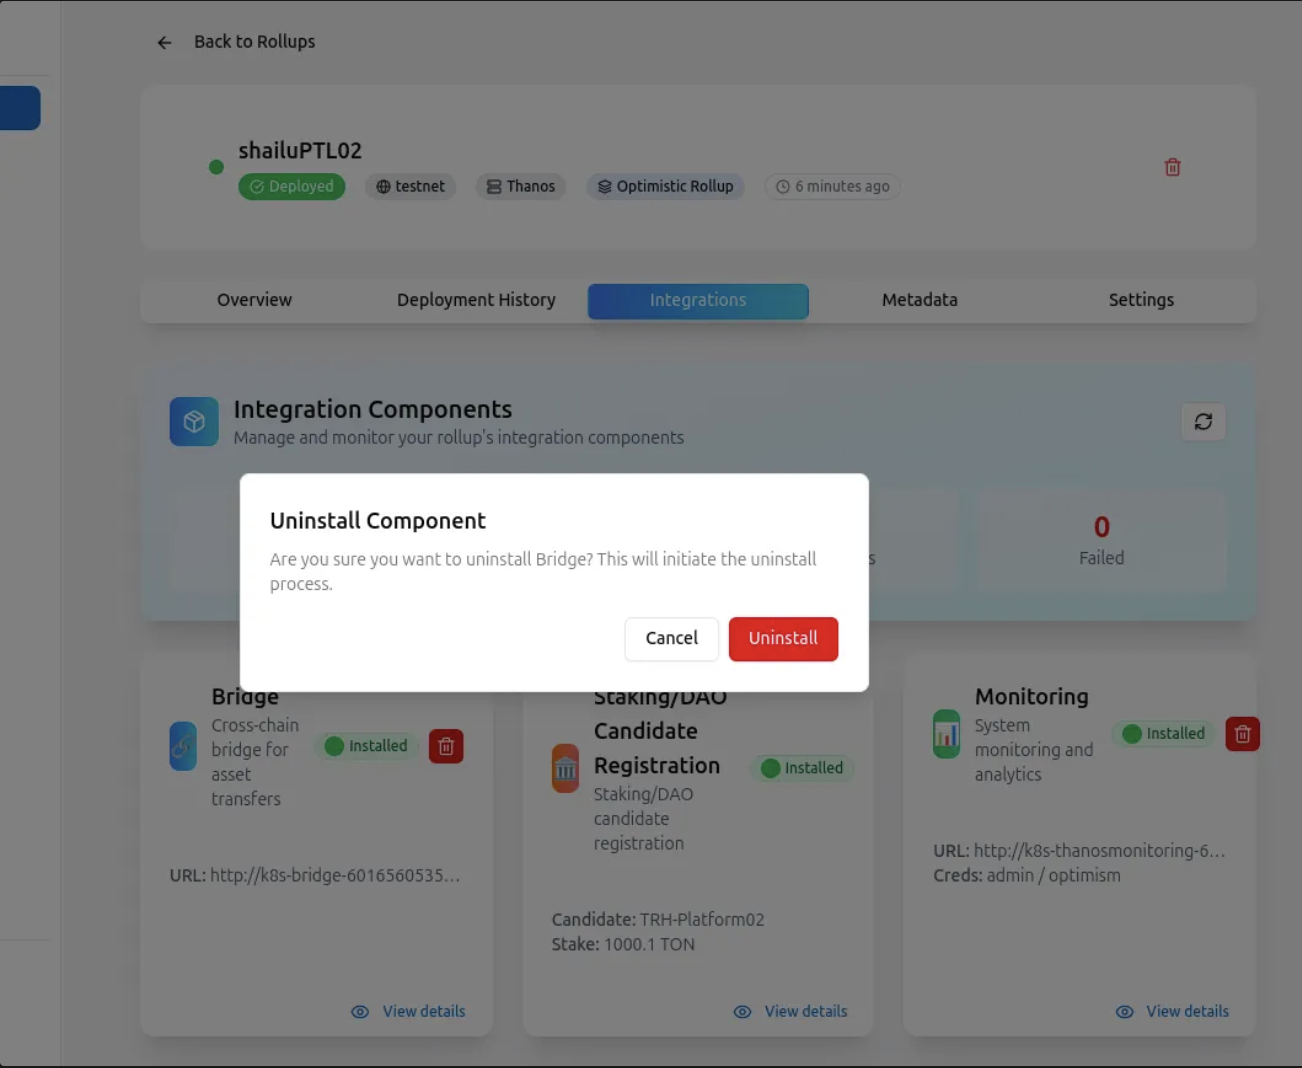Click the Uninstall Component dialog title

(x=378, y=520)
